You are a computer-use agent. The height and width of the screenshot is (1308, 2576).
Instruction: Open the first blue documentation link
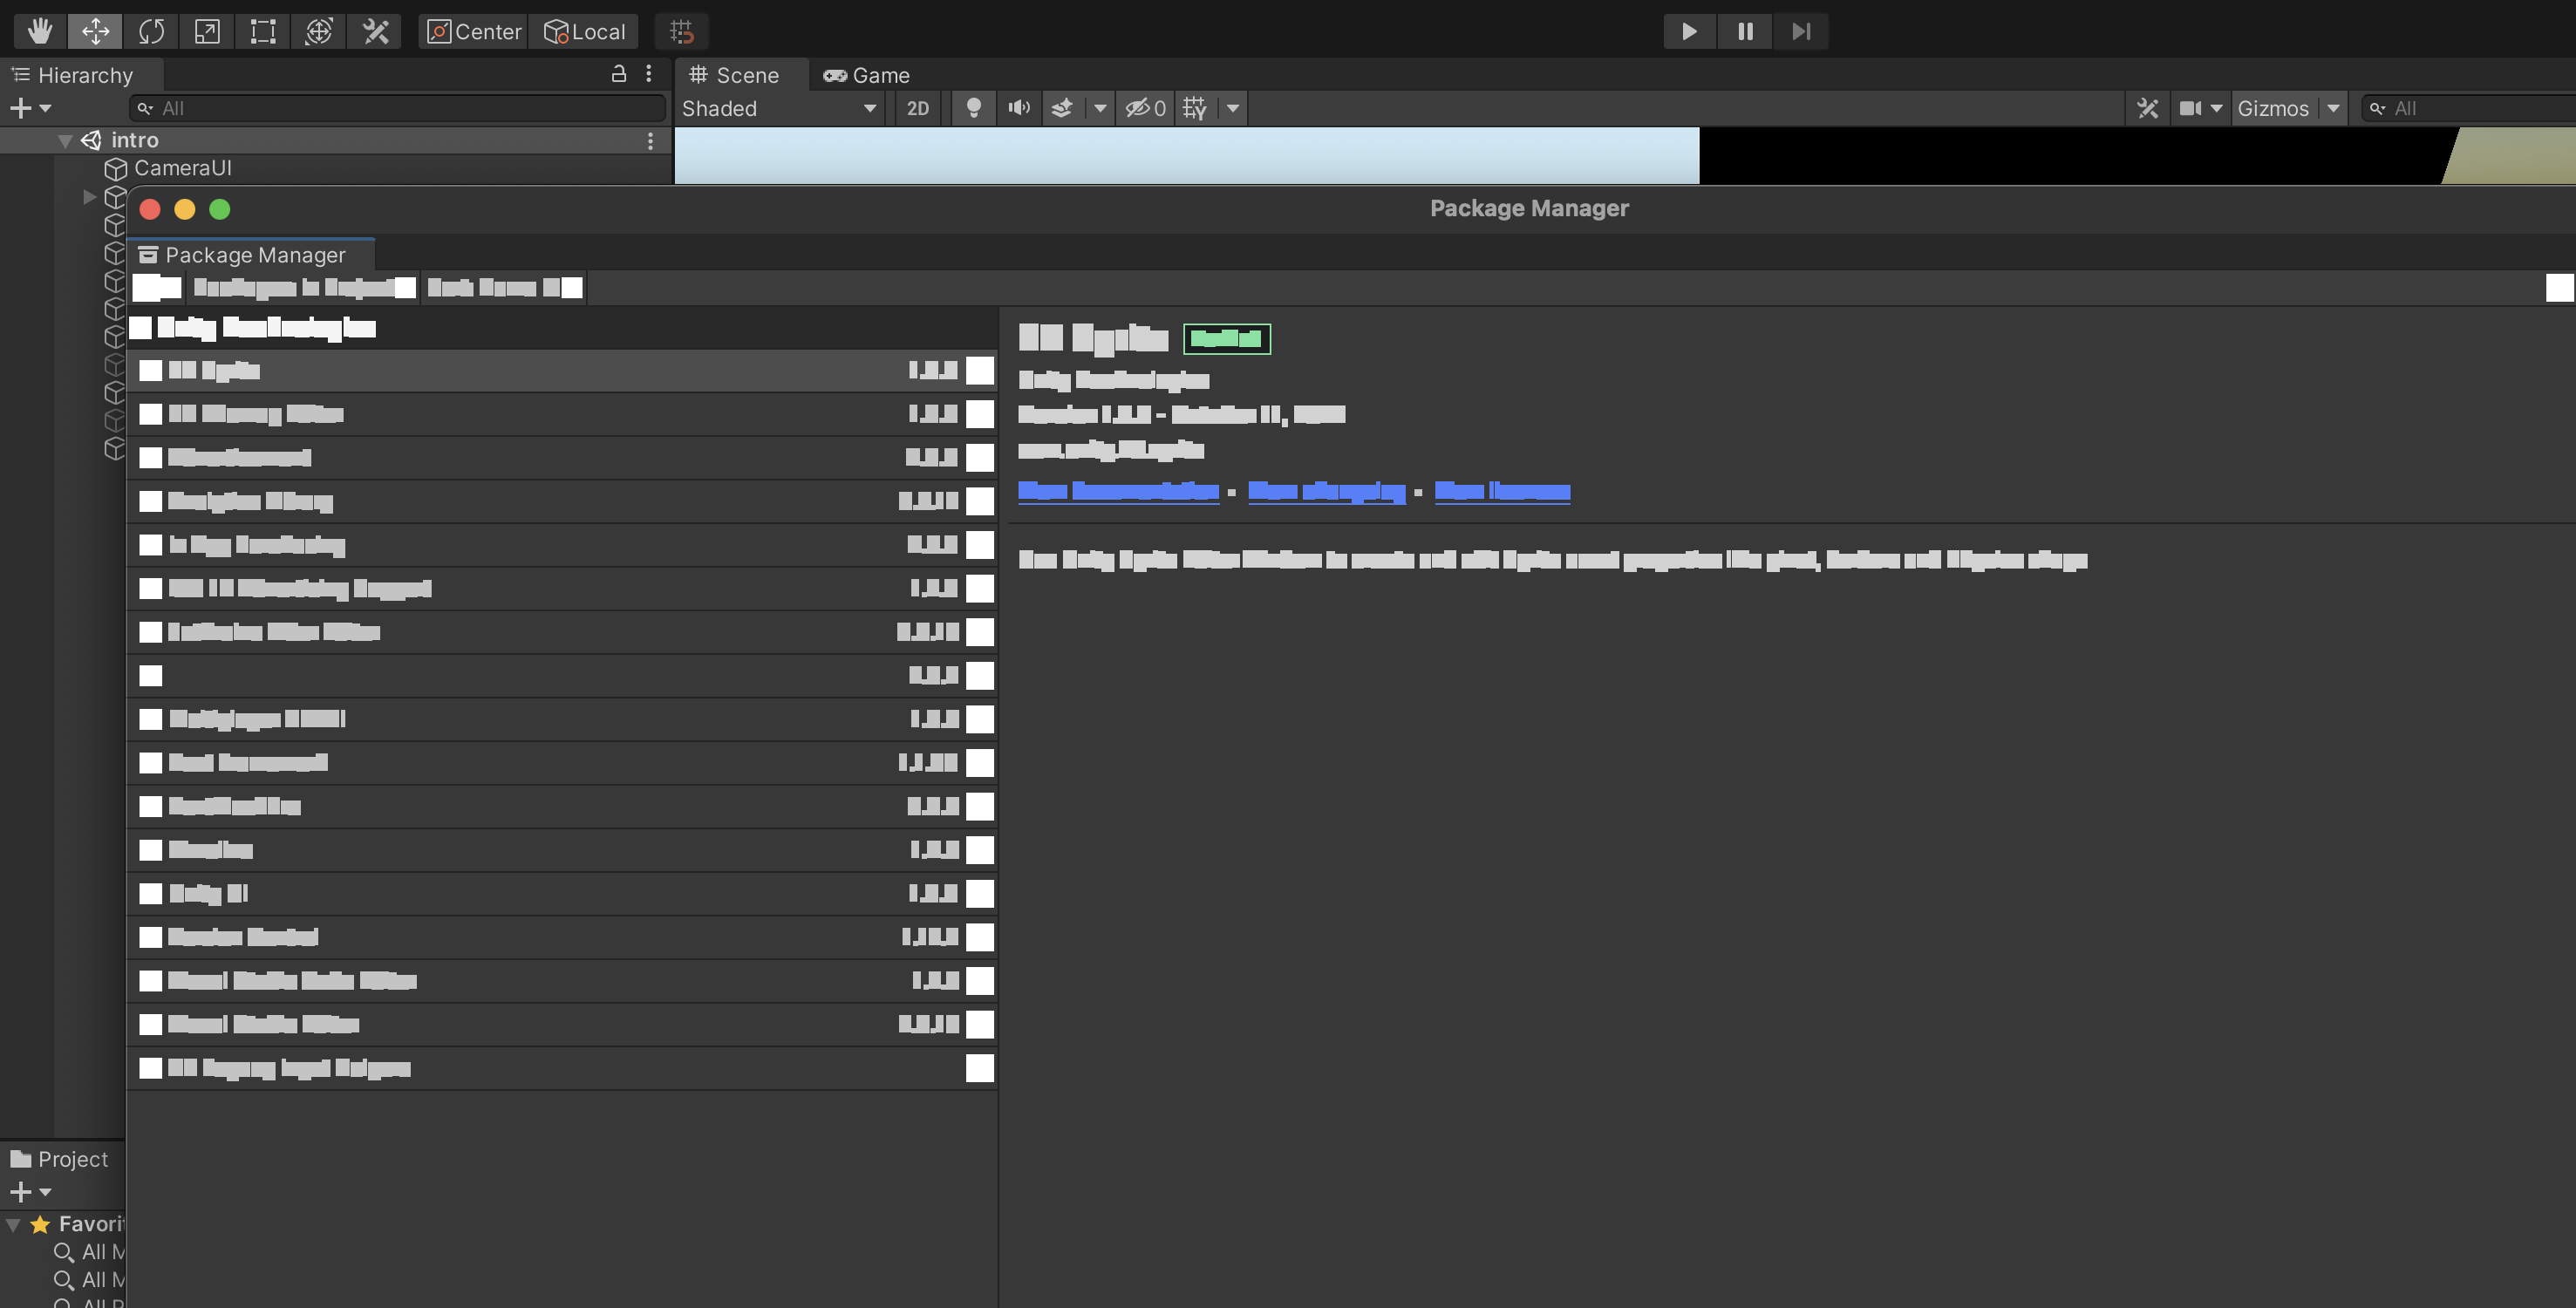(x=1118, y=491)
